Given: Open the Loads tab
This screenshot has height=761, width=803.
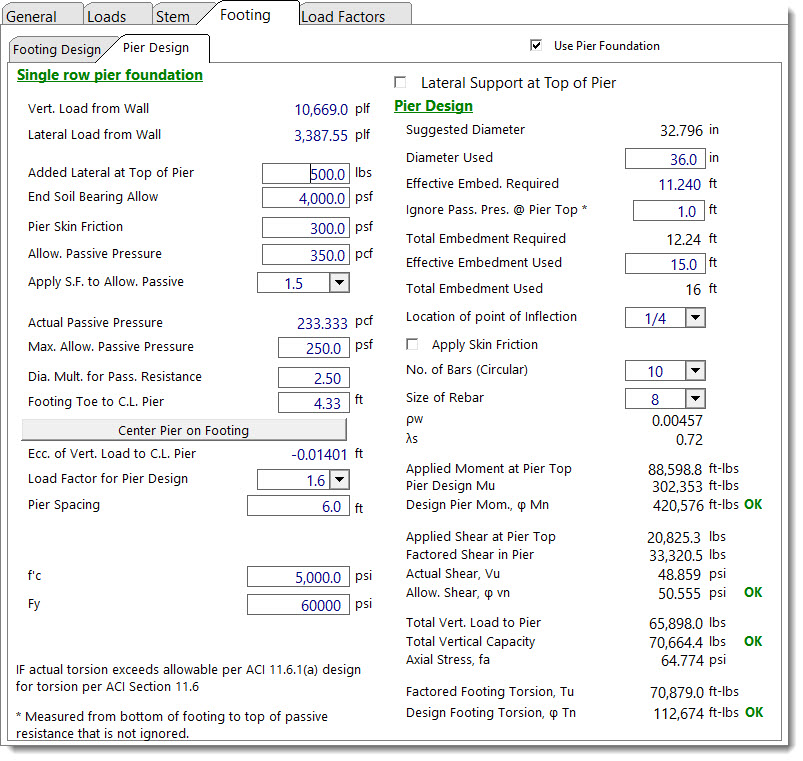Looking at the screenshot, I should [x=106, y=16].
